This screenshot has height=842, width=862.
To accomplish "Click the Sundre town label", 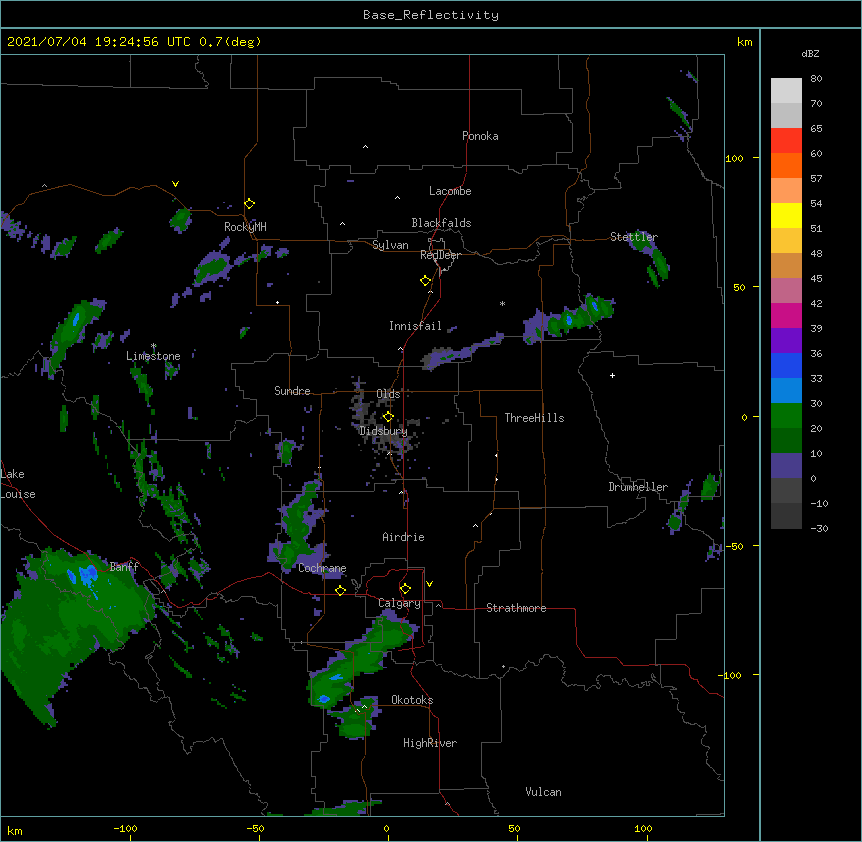I will [x=292, y=391].
